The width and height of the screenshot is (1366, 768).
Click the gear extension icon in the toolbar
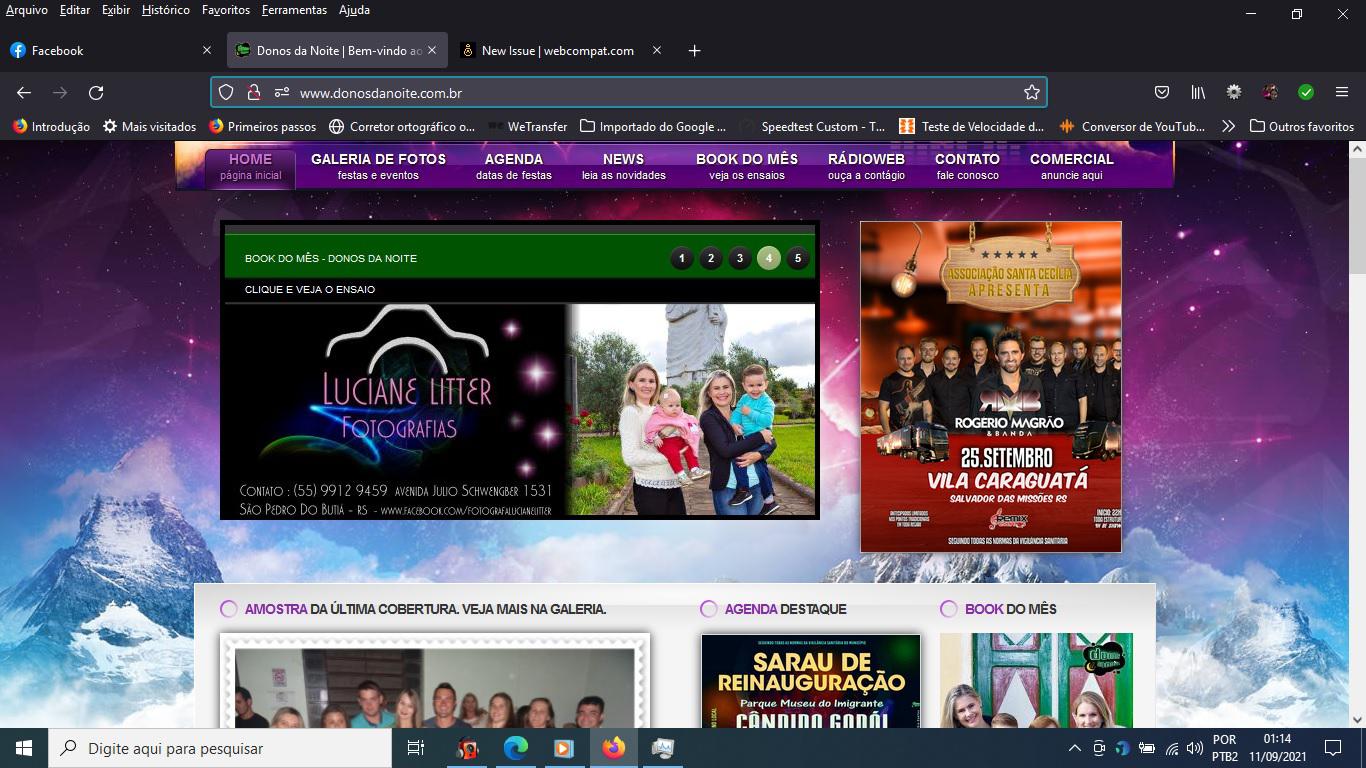[x=1234, y=92]
